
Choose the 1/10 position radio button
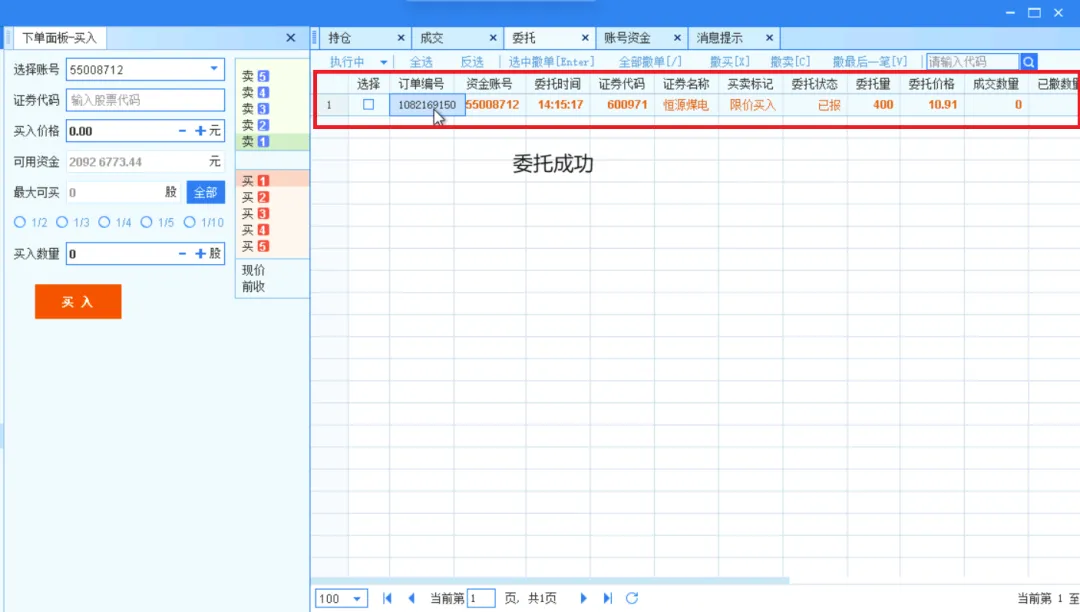coord(189,222)
